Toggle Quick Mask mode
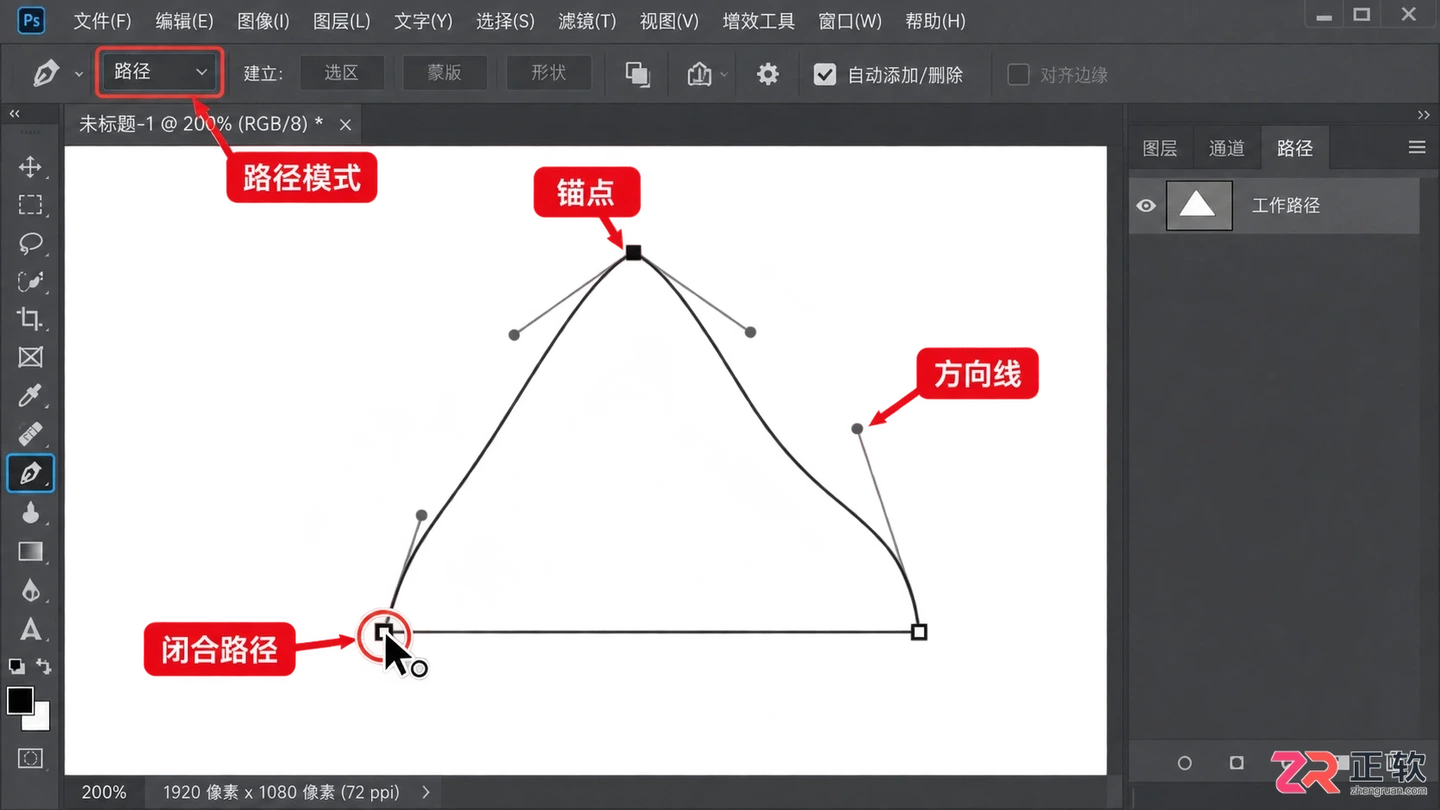This screenshot has height=810, width=1440. click(x=30, y=758)
